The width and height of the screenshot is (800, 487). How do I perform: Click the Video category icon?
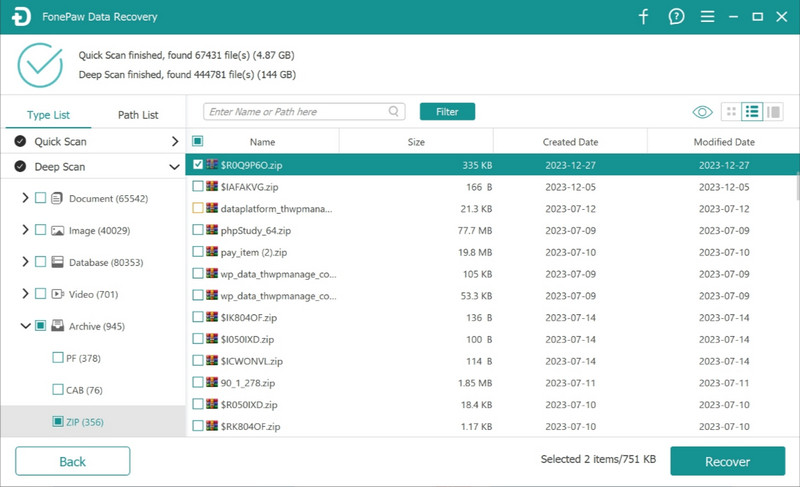(57, 294)
